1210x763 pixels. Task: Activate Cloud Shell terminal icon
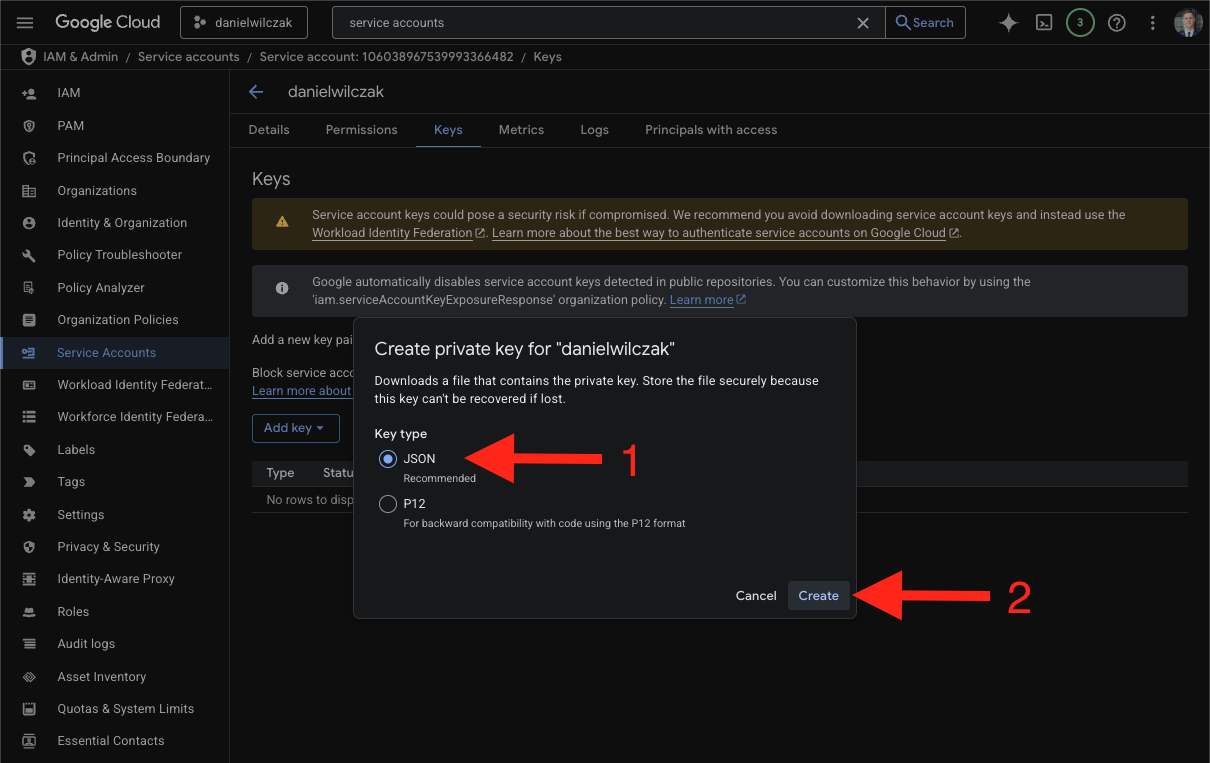[x=1044, y=22]
